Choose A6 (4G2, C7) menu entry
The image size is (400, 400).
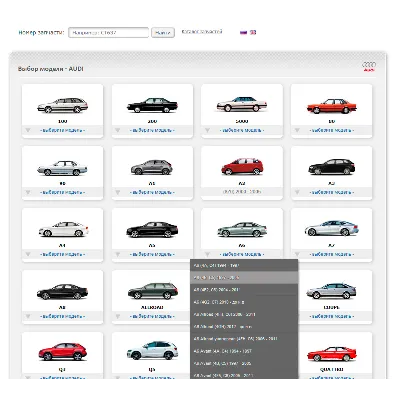tap(244, 302)
